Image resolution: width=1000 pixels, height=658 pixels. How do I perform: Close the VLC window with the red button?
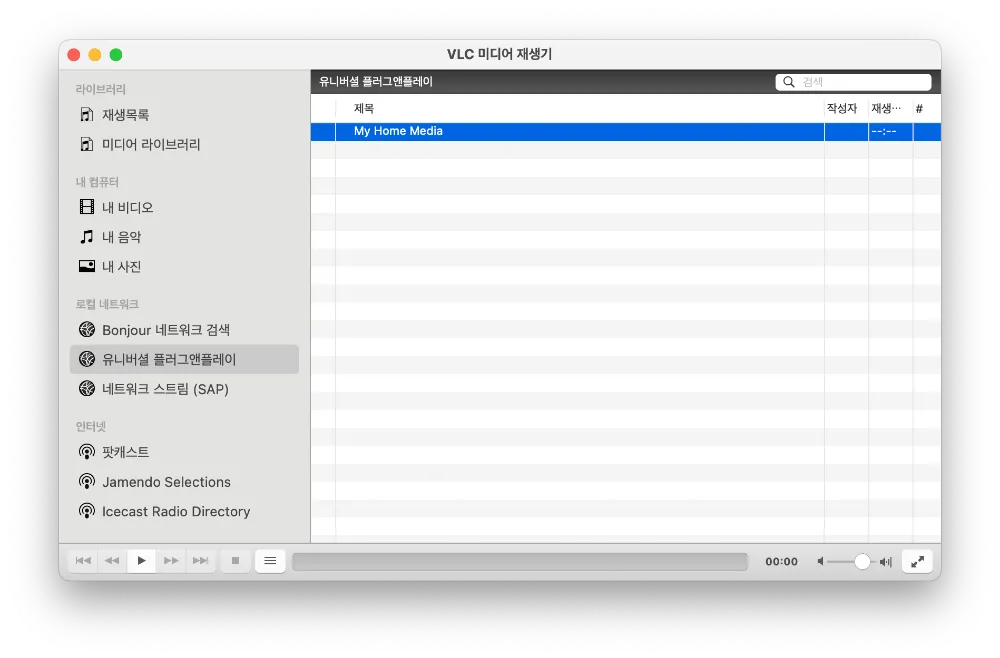pos(74,55)
